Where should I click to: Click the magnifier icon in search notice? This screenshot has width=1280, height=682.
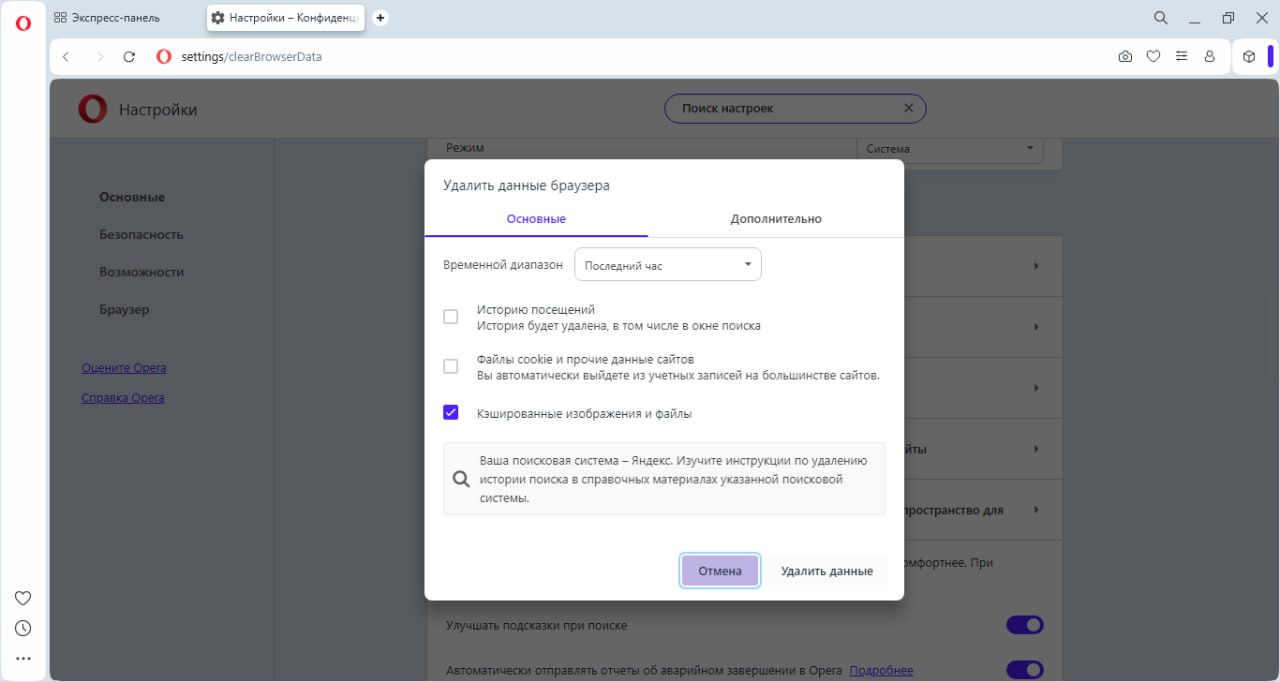pyautogui.click(x=461, y=479)
